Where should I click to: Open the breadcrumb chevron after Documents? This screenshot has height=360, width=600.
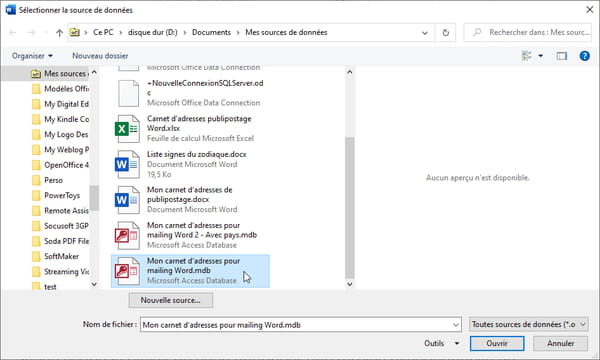pyautogui.click(x=238, y=33)
